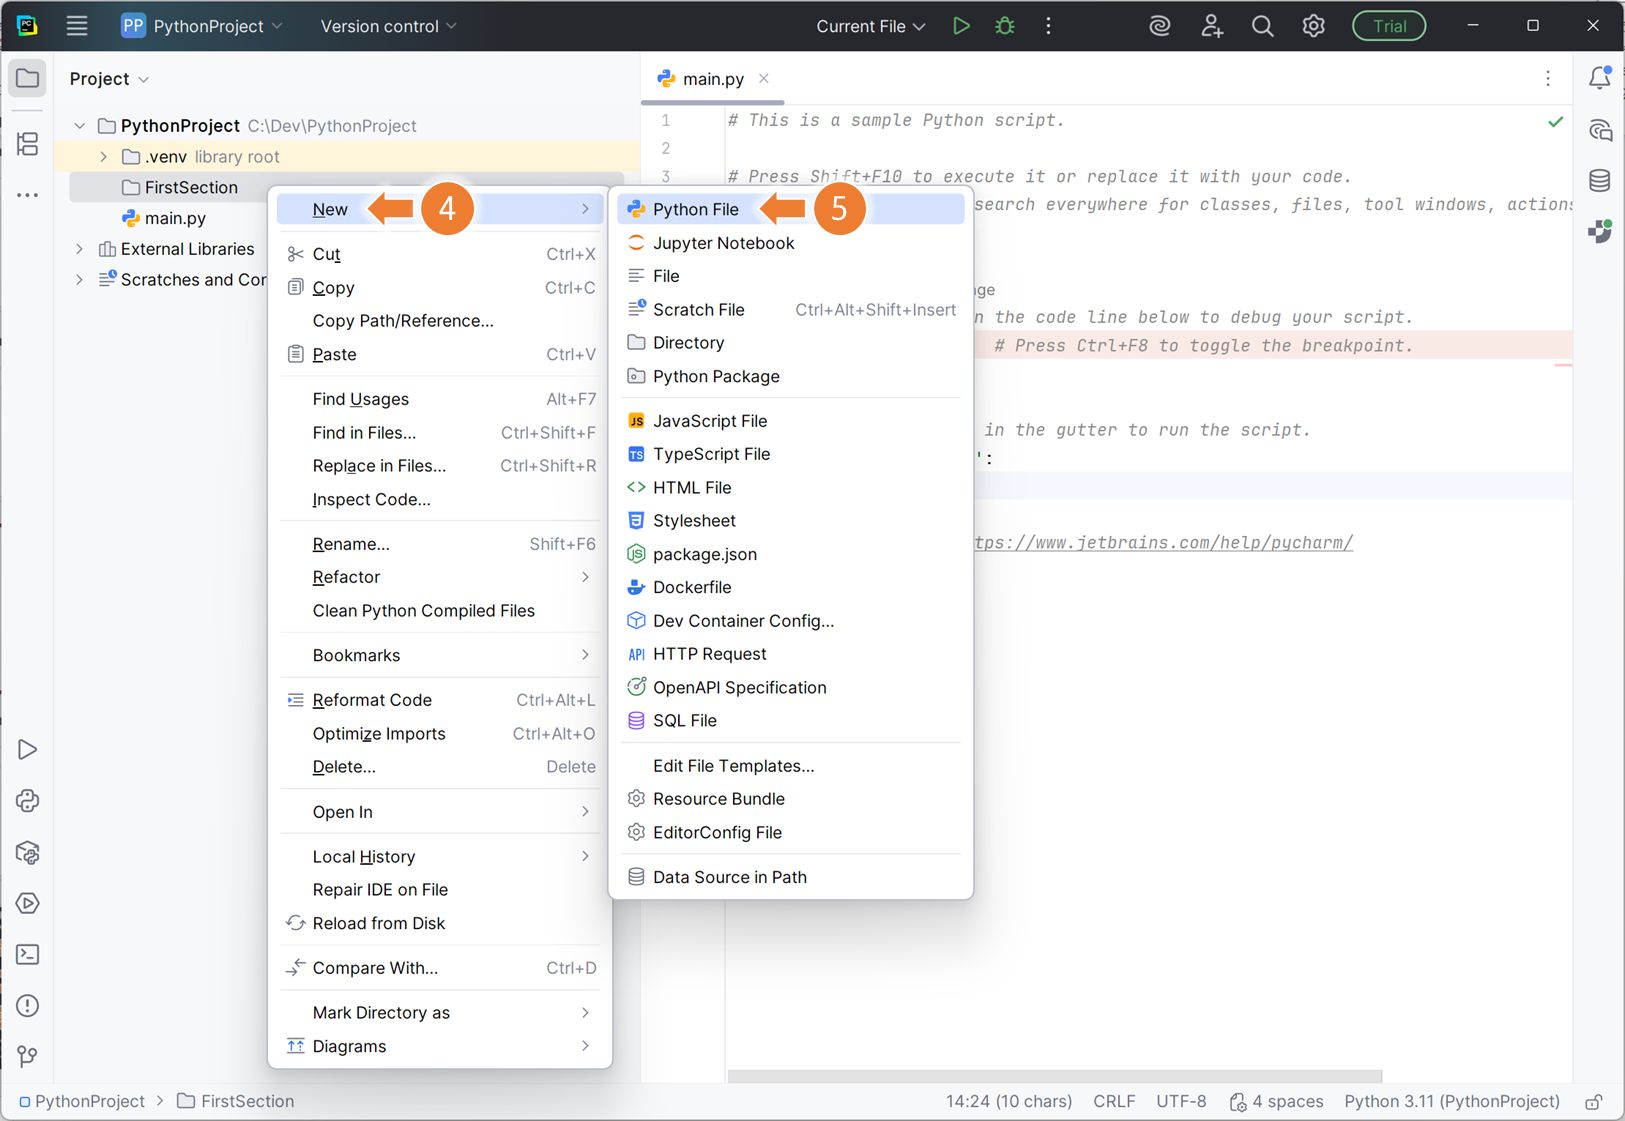The height and width of the screenshot is (1121, 1625).
Task: Open Notifications bell
Action: [1600, 78]
